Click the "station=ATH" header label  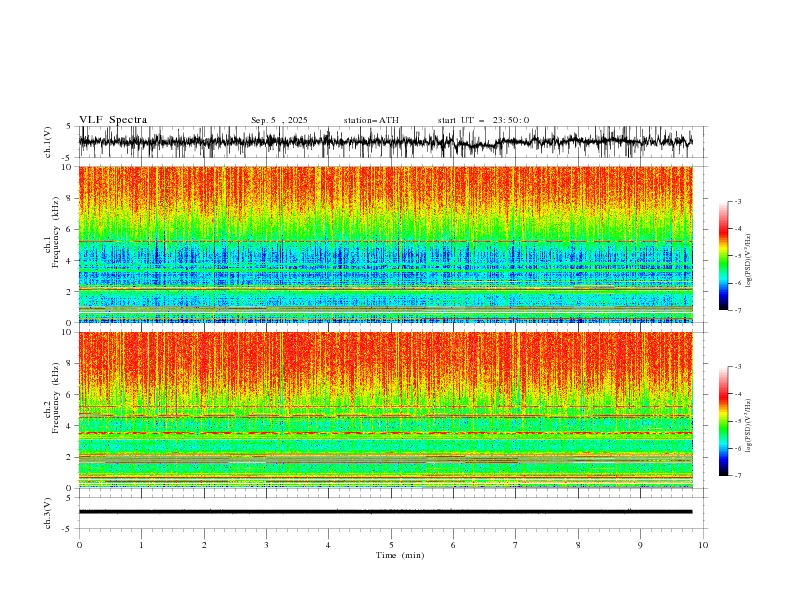tap(371, 120)
